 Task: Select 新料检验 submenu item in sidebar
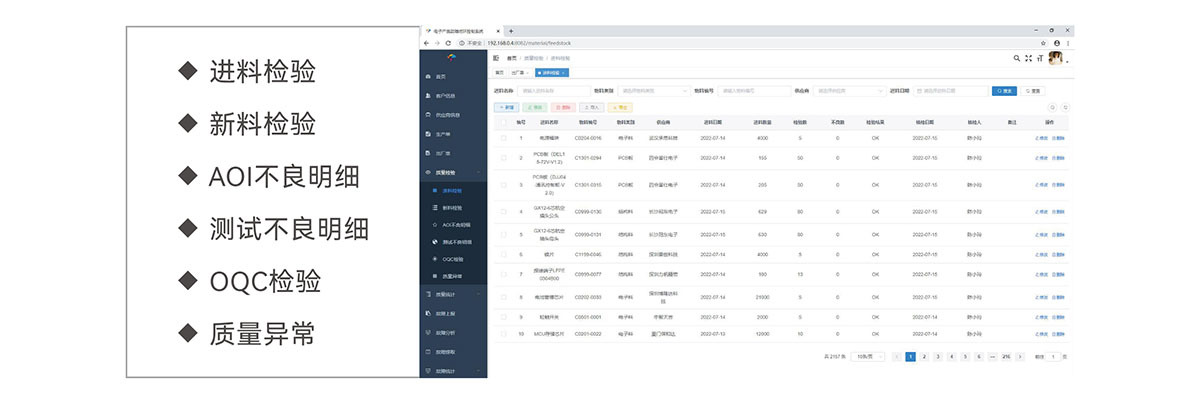[x=452, y=207]
